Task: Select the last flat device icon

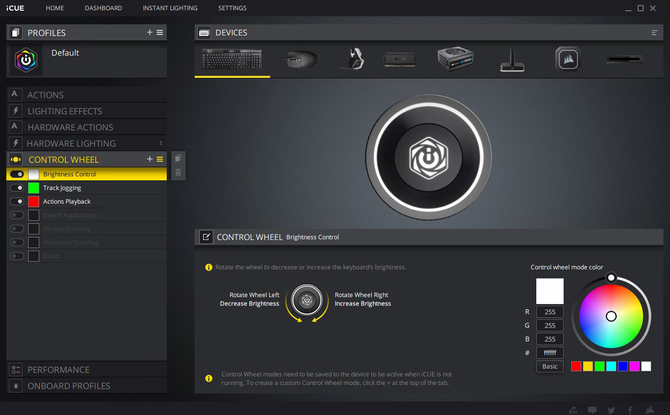Action: (624, 59)
